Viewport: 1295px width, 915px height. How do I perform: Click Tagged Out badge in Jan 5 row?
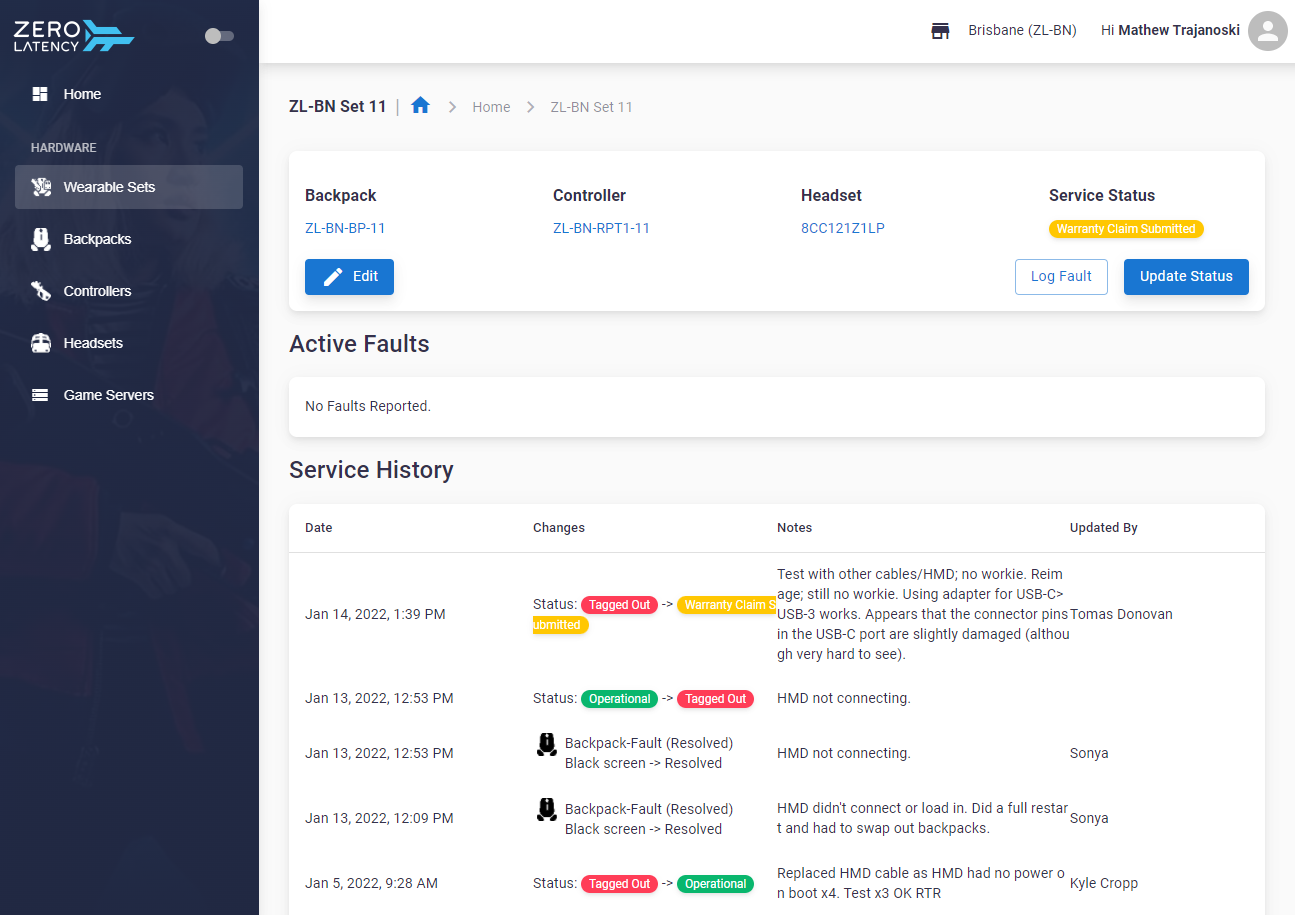tap(619, 884)
